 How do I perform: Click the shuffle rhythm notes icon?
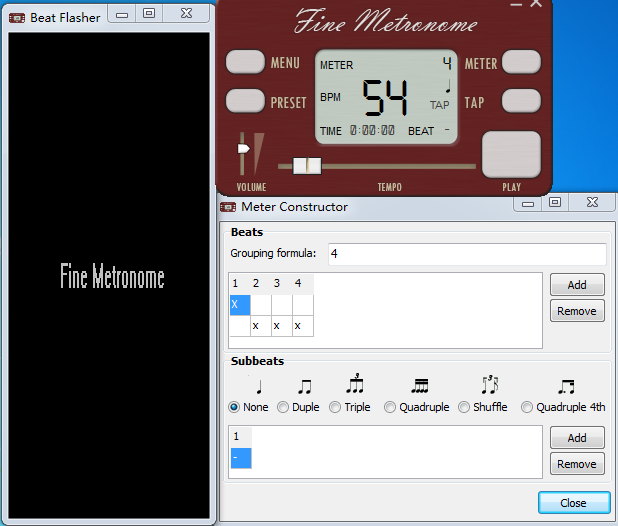(488, 385)
